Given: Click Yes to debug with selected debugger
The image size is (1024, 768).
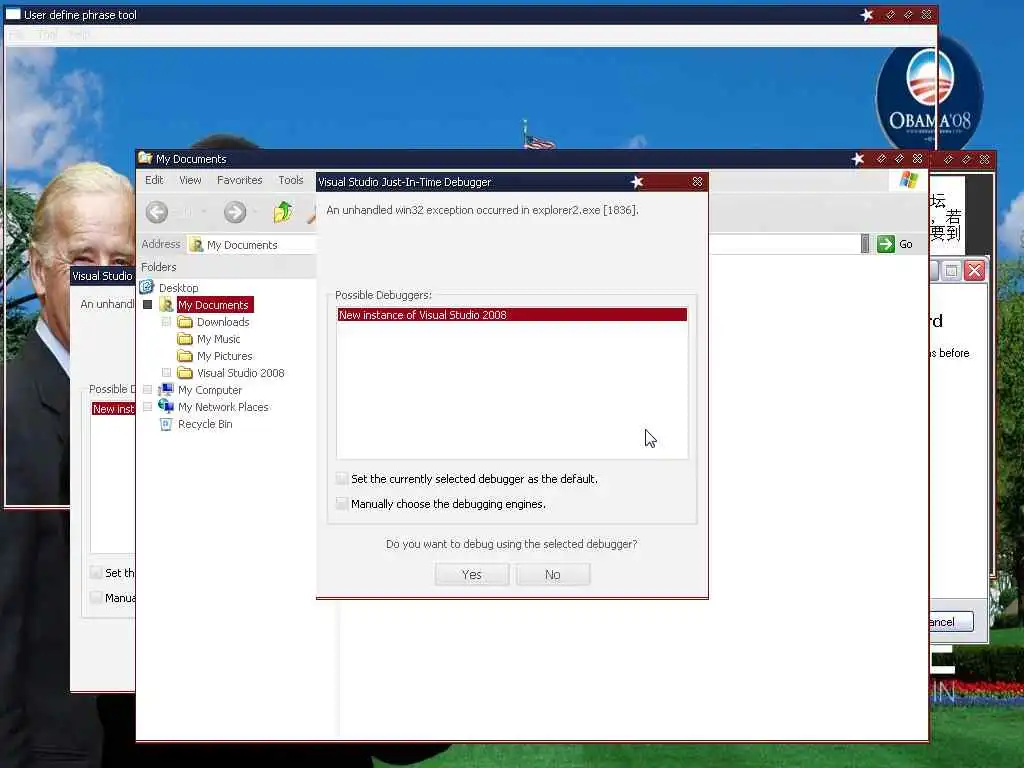Looking at the screenshot, I should coord(472,575).
